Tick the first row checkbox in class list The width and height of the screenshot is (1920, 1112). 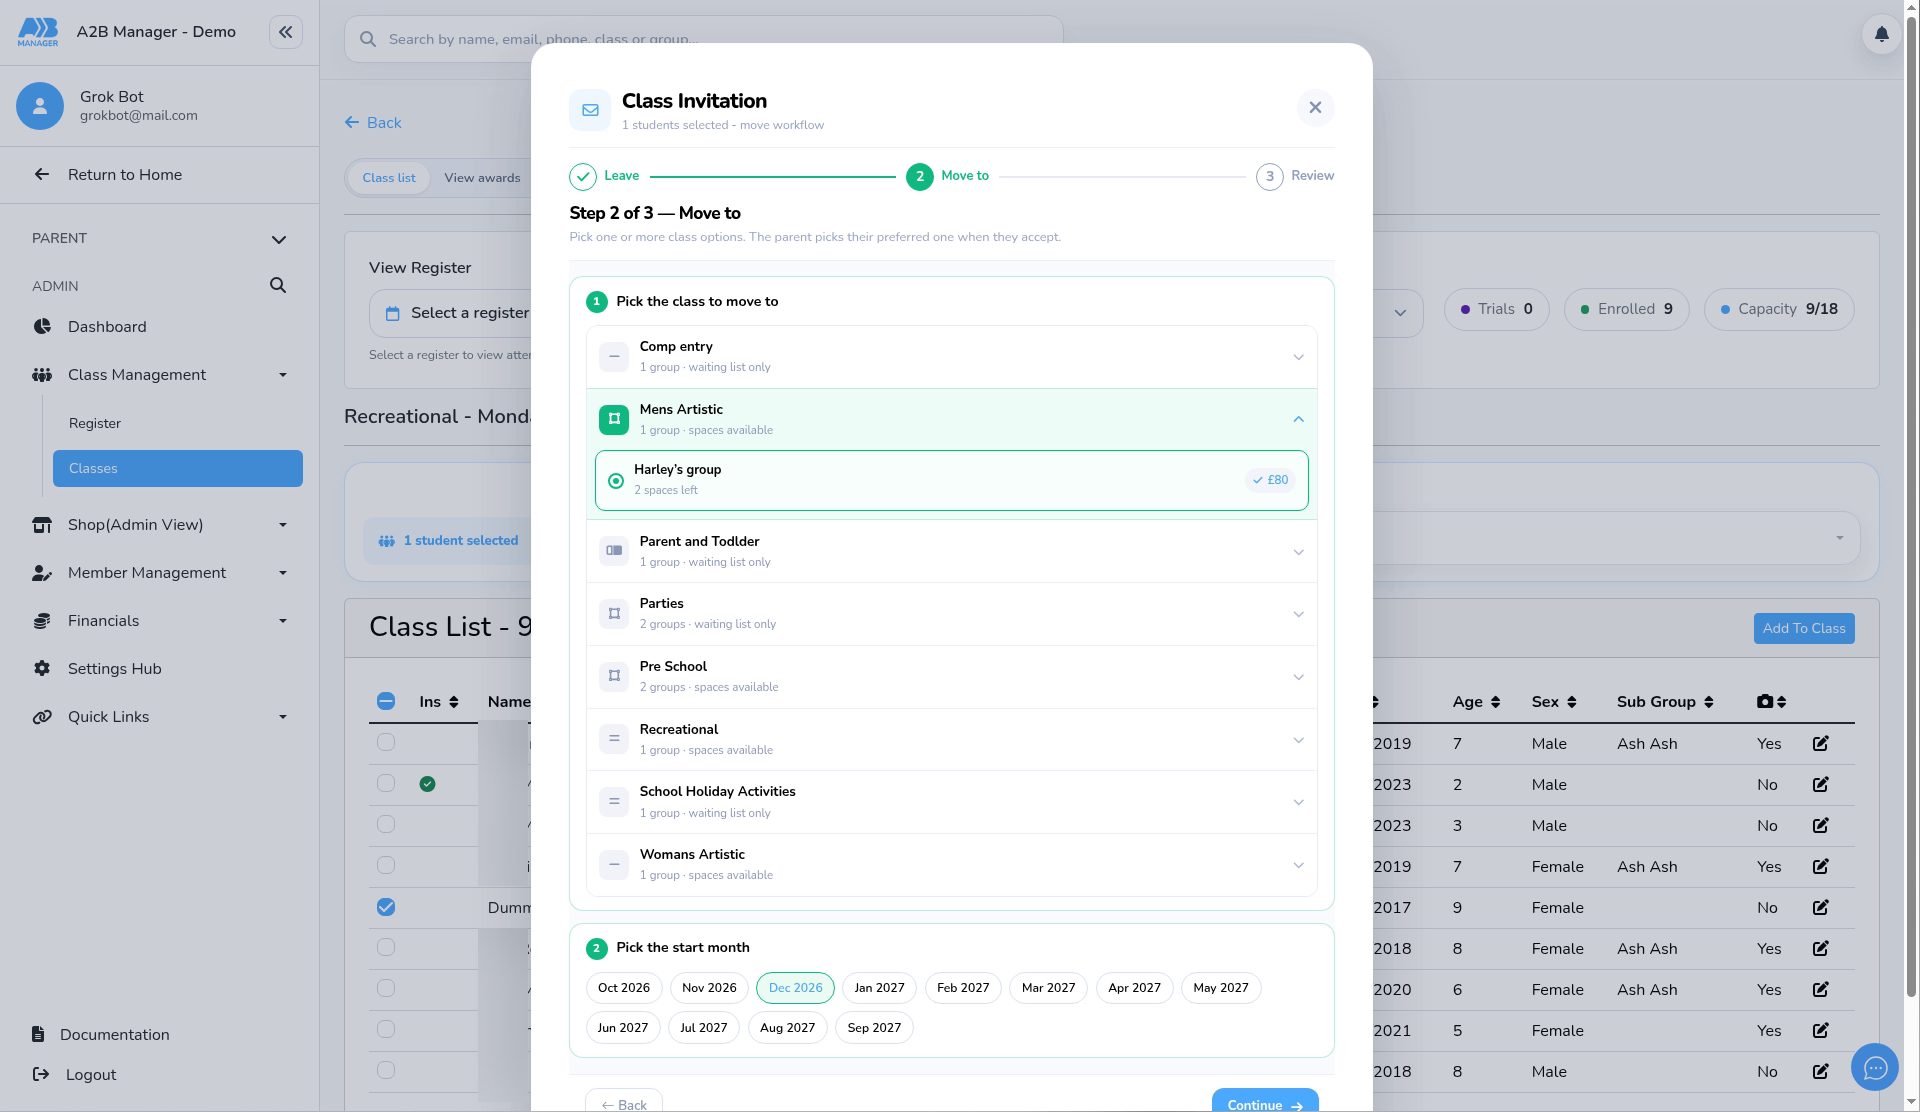coord(386,742)
